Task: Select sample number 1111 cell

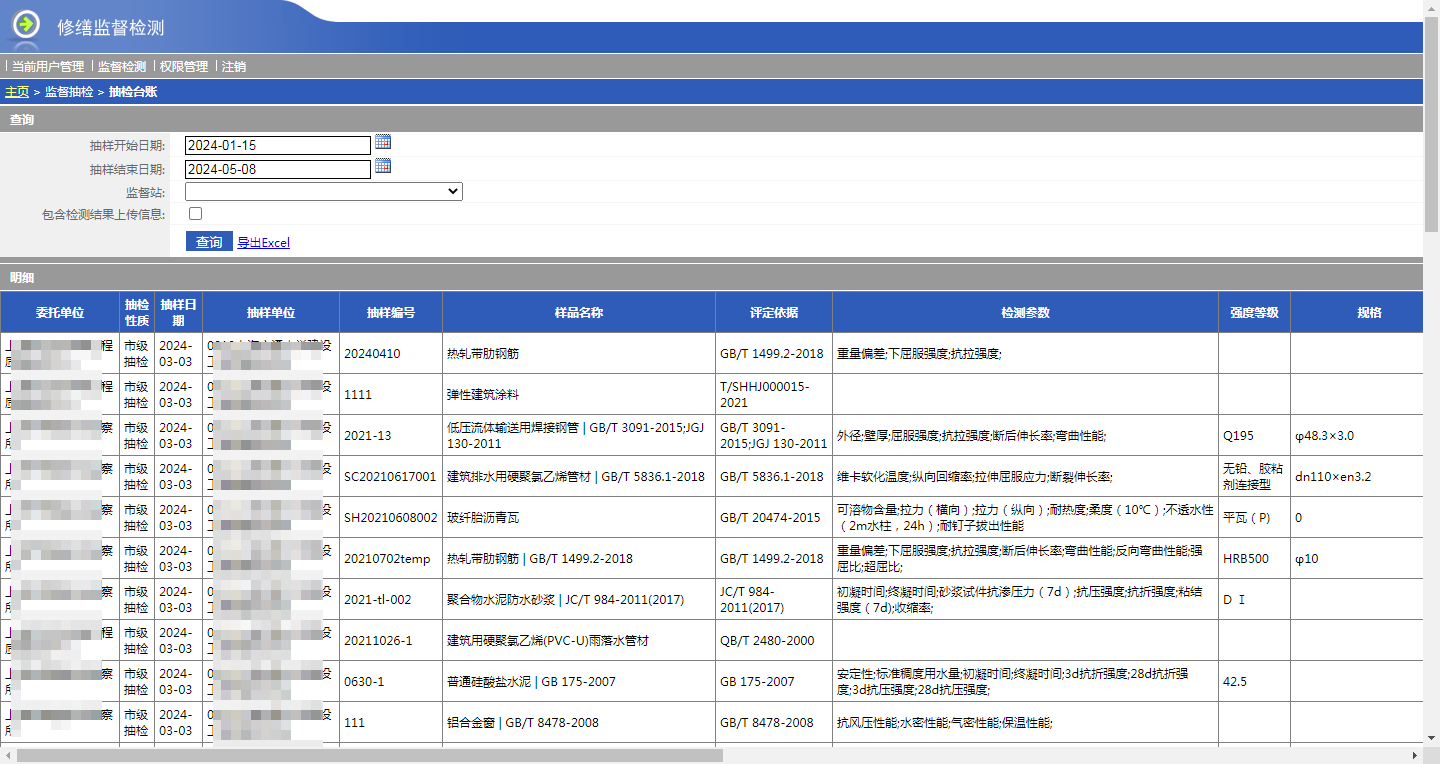Action: [x=391, y=394]
